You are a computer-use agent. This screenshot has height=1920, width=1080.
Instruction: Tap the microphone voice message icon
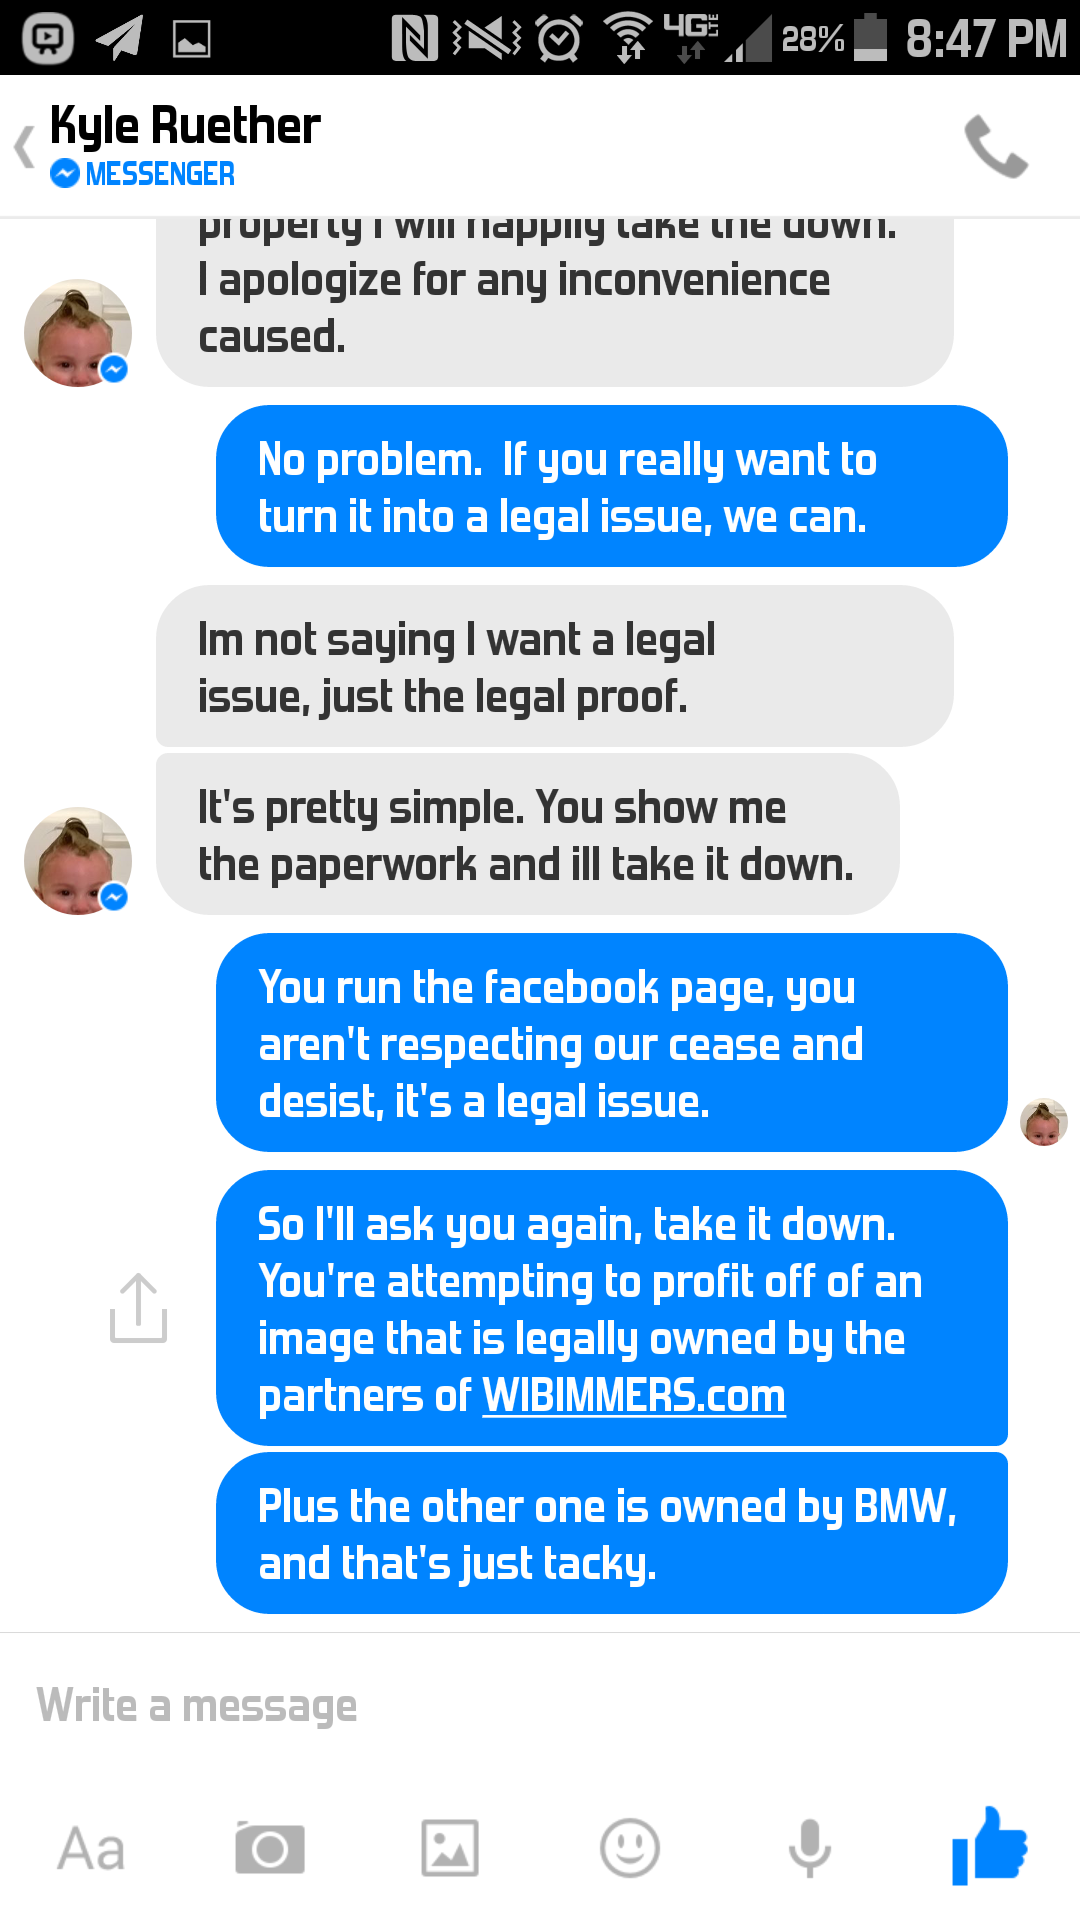click(x=810, y=1848)
